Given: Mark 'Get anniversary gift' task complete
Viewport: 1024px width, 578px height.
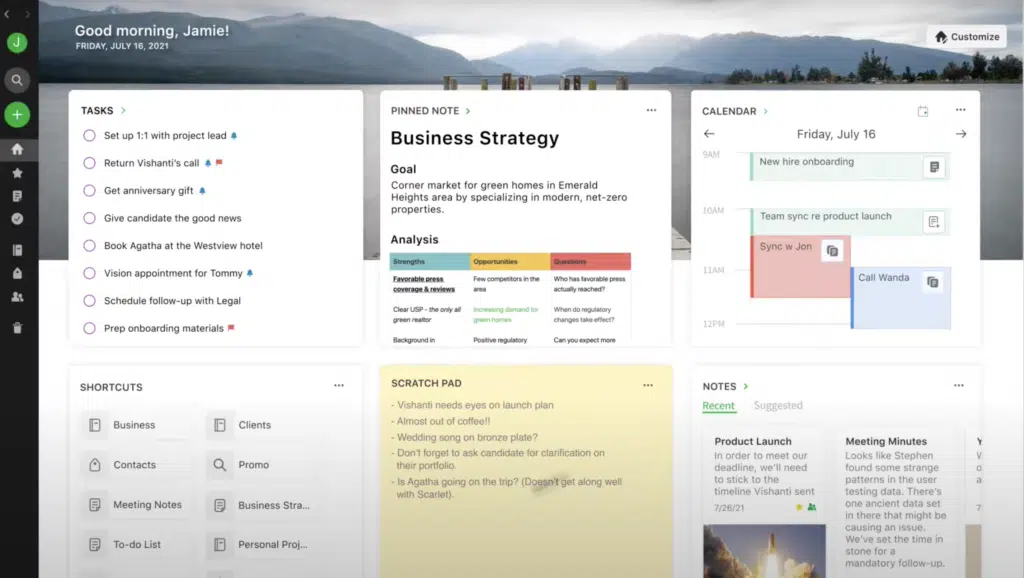Looking at the screenshot, I should tap(90, 191).
